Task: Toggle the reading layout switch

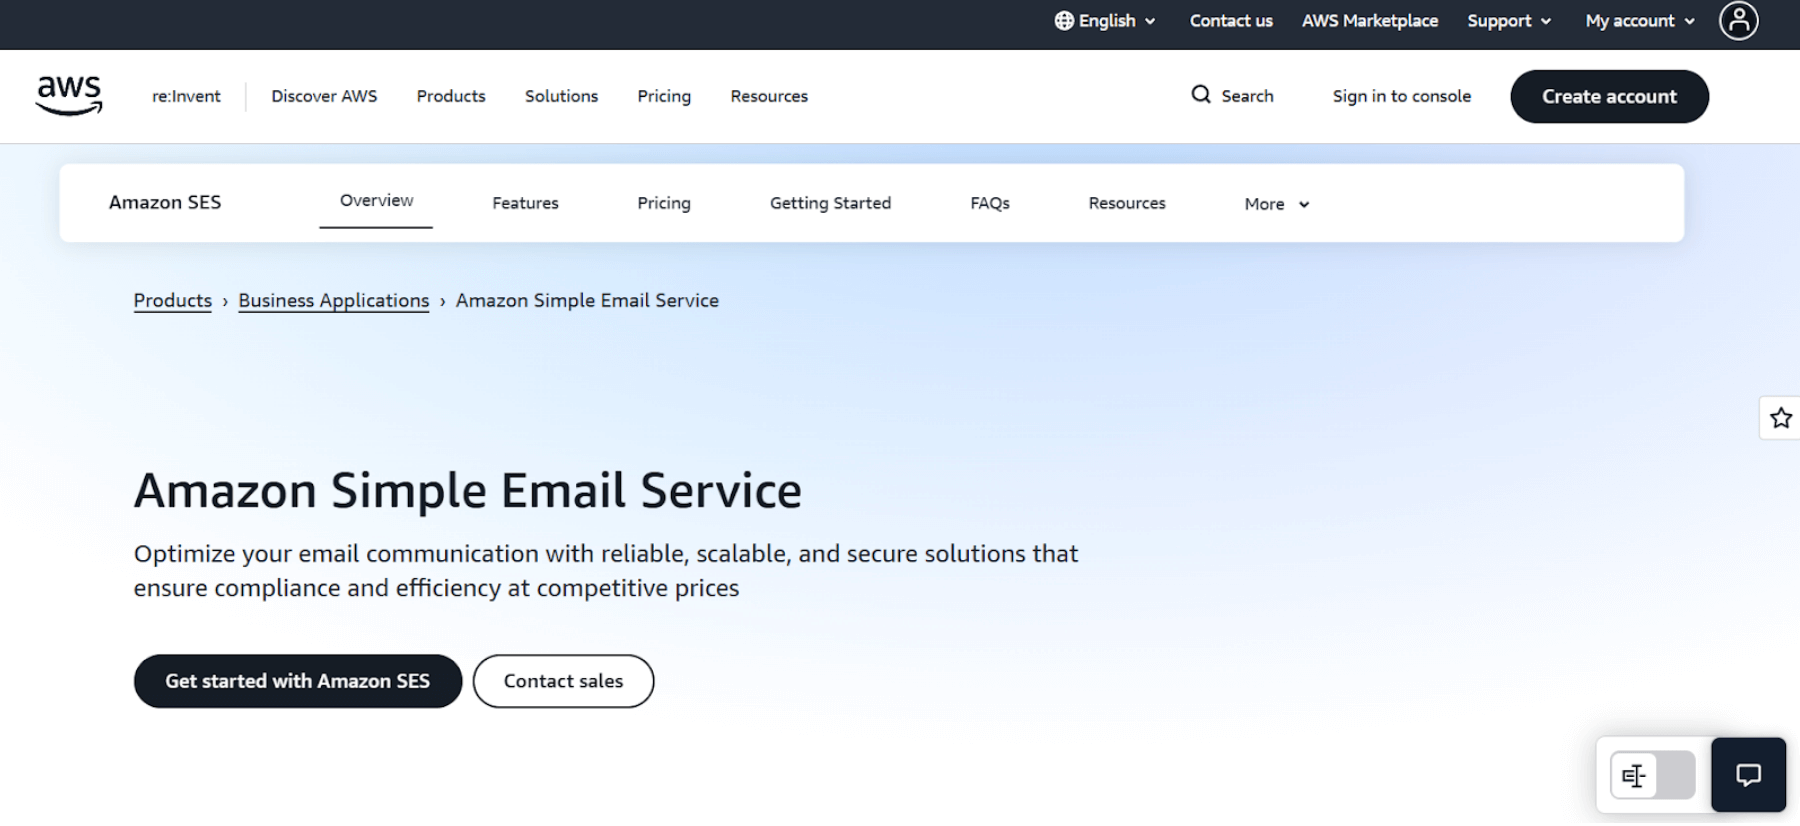Action: pyautogui.click(x=1652, y=775)
